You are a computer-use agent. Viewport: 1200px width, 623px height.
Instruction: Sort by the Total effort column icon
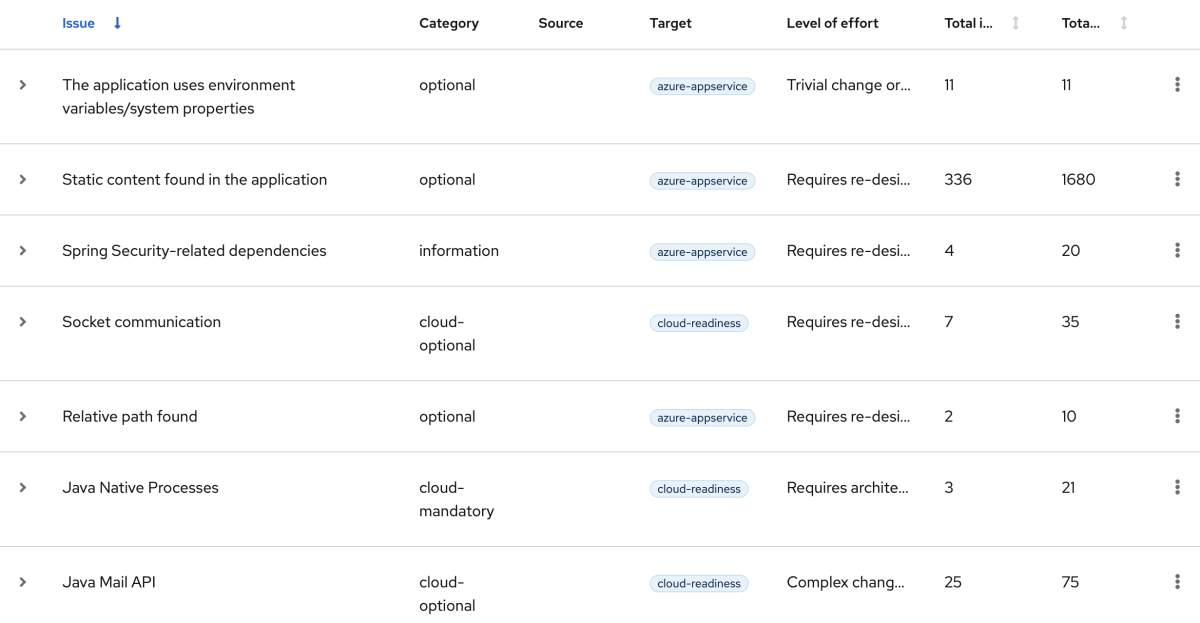click(x=1124, y=23)
